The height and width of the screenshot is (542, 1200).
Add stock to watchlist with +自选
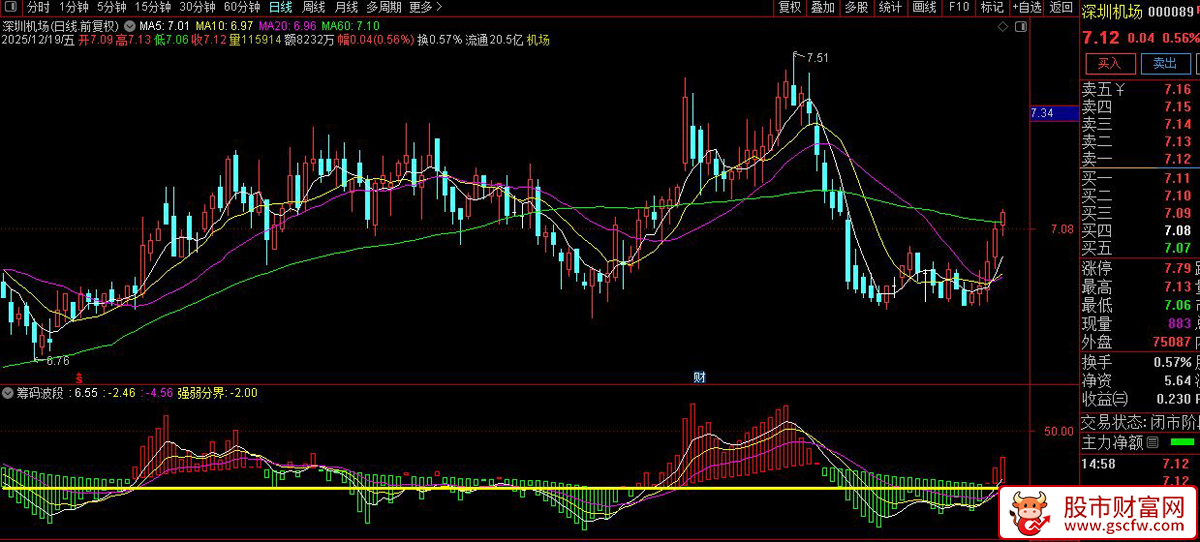pos(1026,8)
